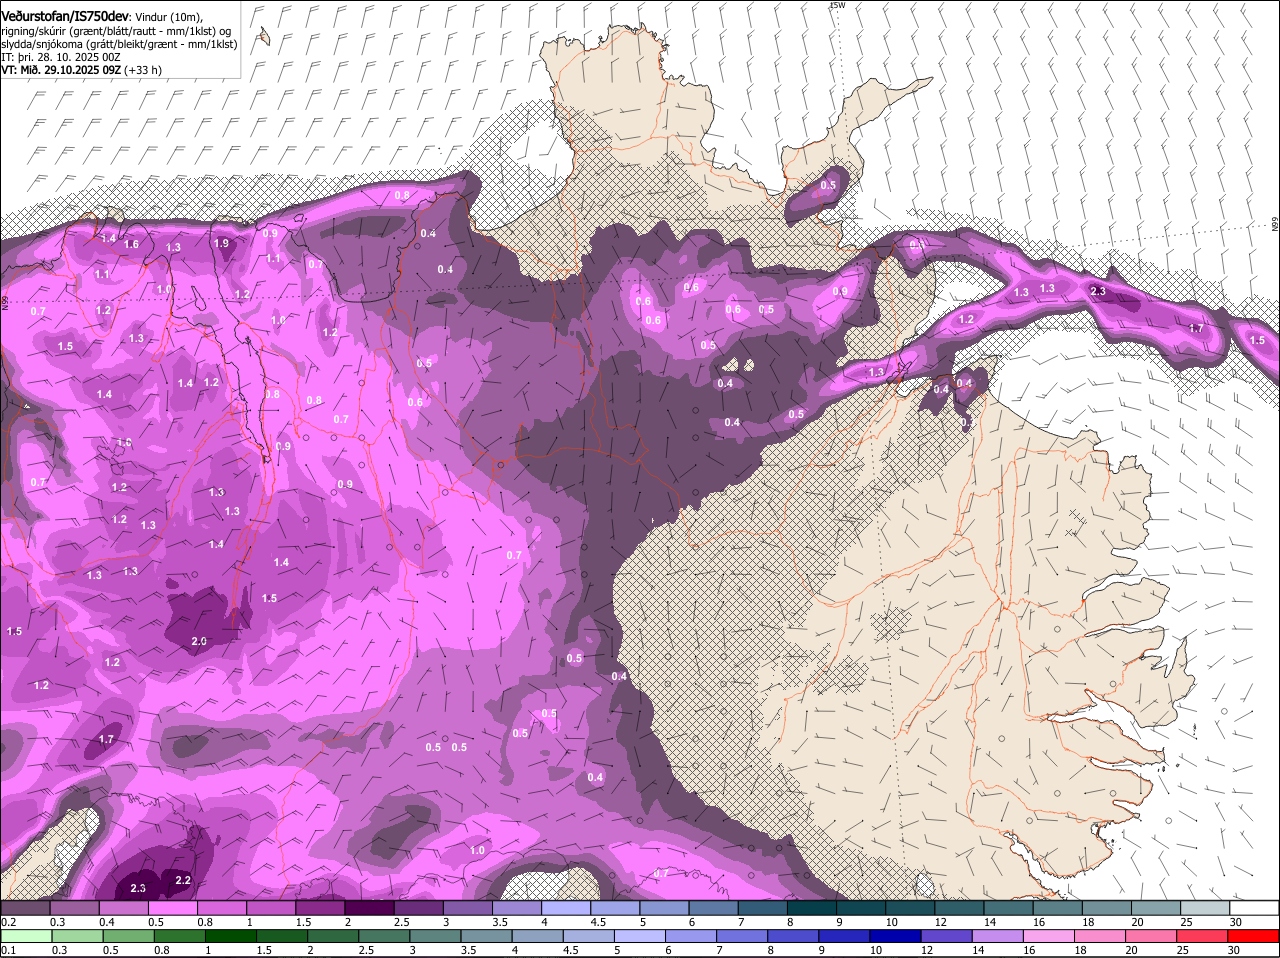Select the slate-blue 6 swatch in snow legend
This screenshot has height=958, width=1280.
coord(714,907)
